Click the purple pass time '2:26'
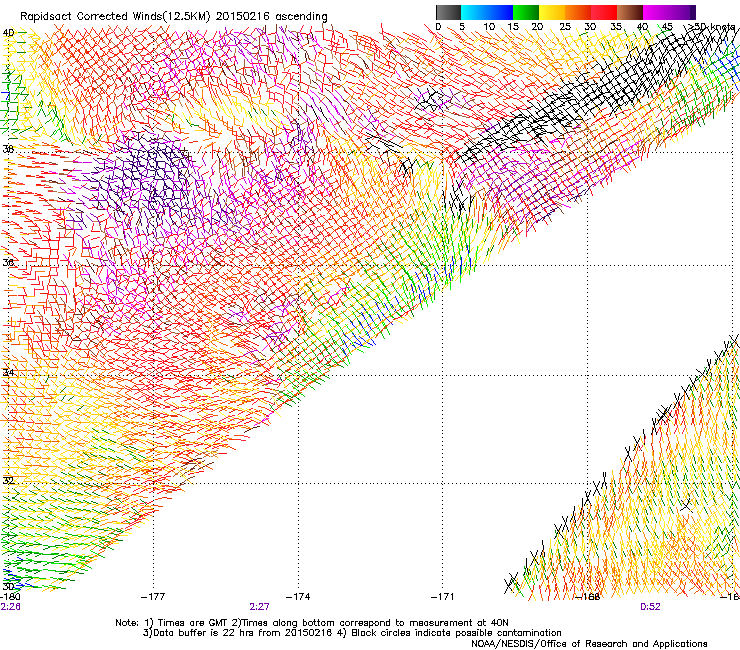Screen dimensions: 740x650 (x=10, y=607)
